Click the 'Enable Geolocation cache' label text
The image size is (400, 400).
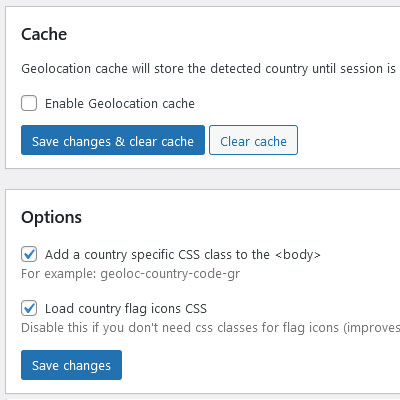(x=120, y=104)
